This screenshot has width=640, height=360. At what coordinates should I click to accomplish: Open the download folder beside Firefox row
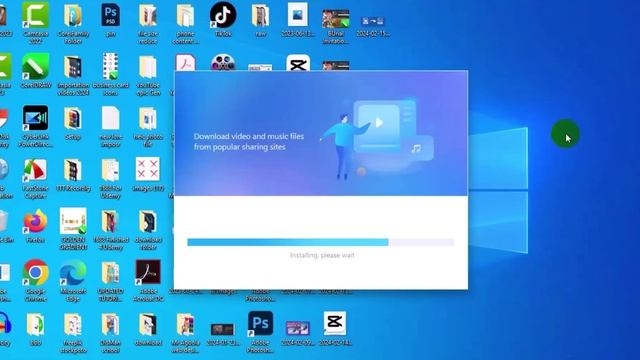point(148,222)
